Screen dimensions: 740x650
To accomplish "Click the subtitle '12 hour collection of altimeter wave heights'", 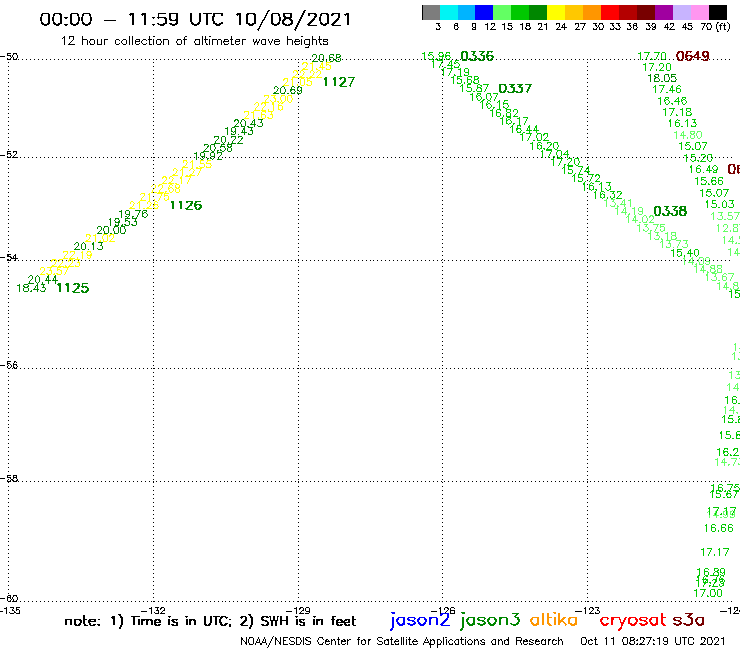I will (194, 41).
